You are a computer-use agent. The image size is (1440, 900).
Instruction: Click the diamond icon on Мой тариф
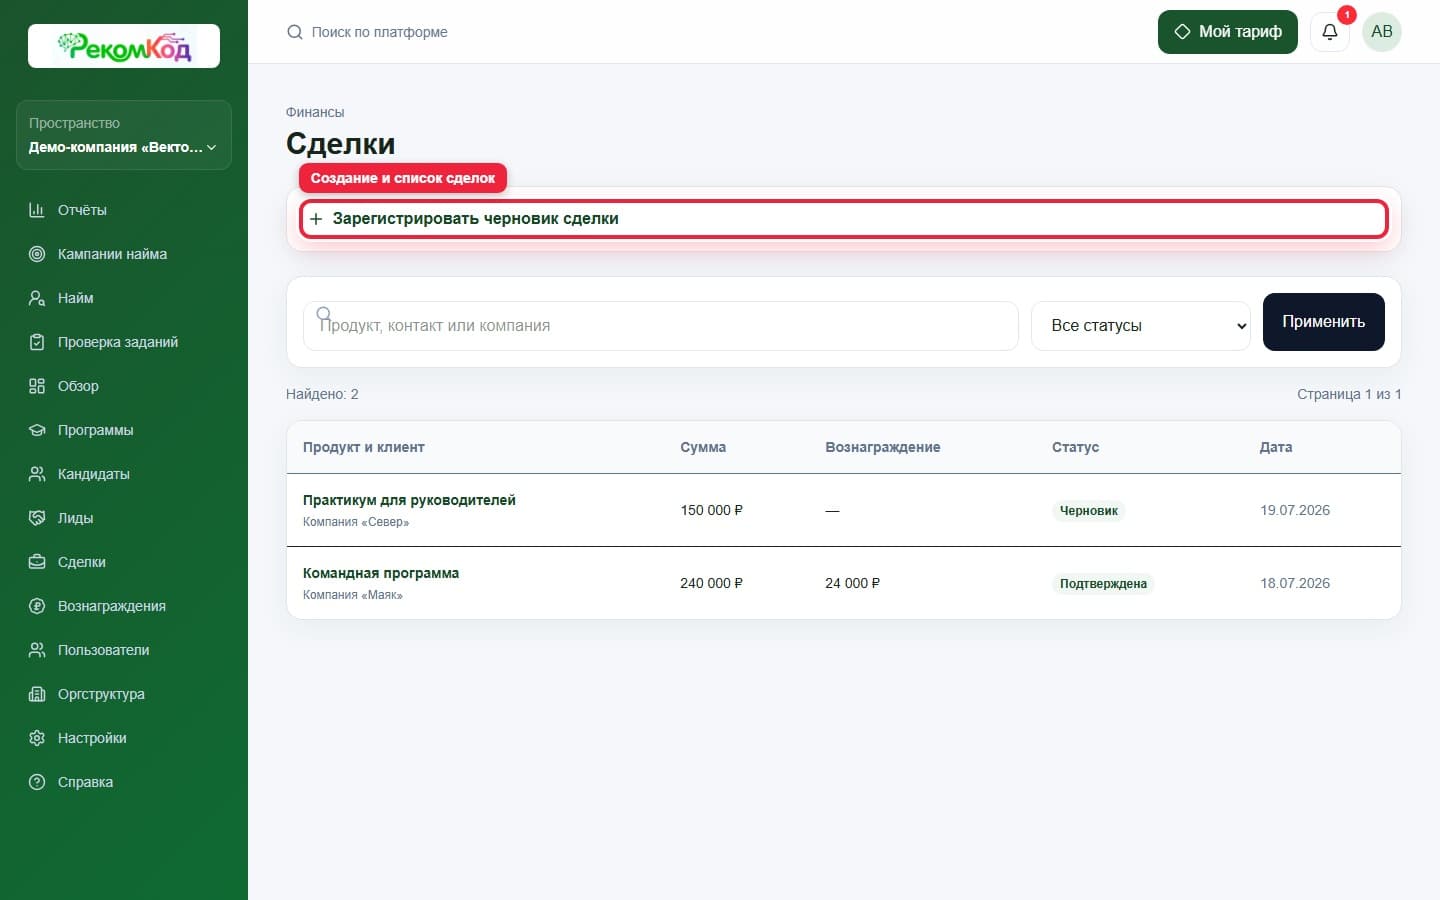tap(1182, 32)
